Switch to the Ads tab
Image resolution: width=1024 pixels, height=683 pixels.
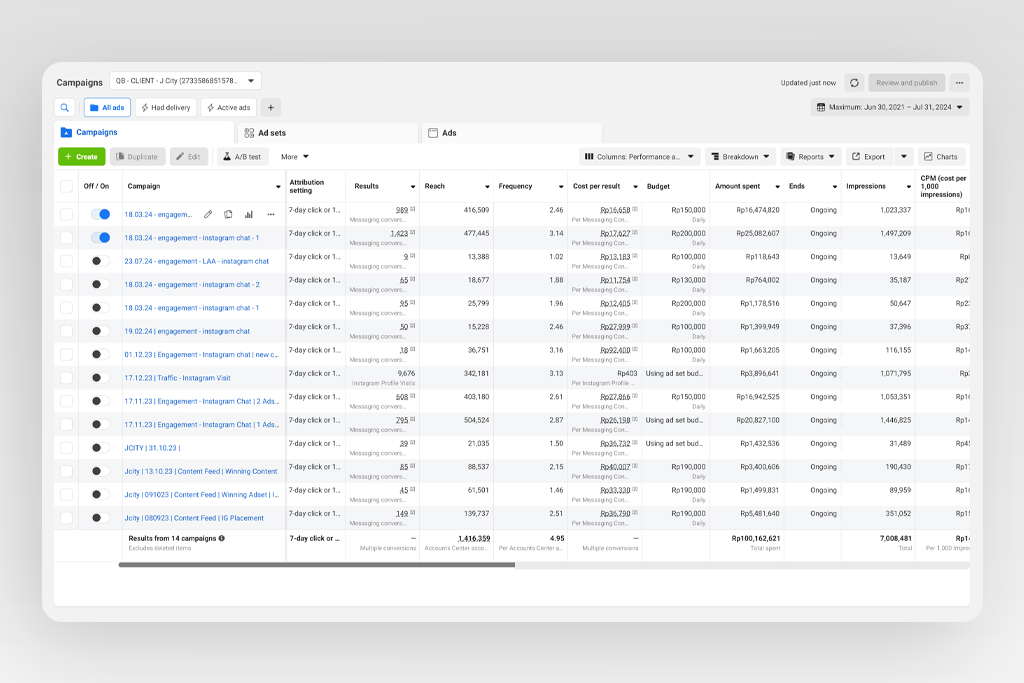click(449, 133)
